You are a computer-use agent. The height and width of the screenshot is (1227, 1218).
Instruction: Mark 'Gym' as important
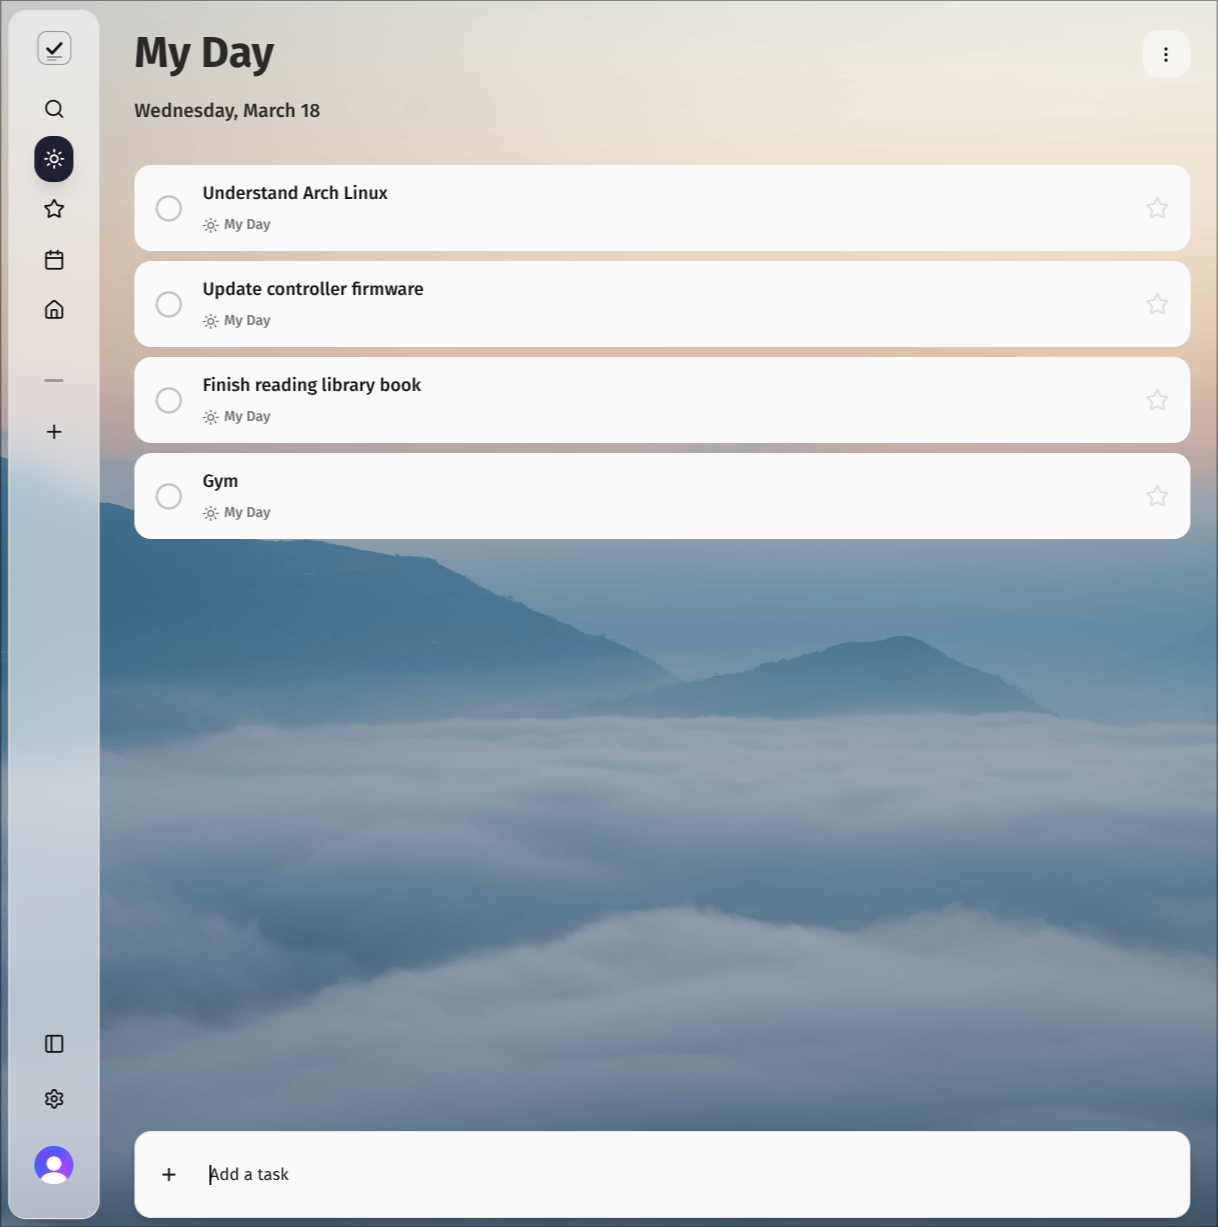tap(1157, 495)
